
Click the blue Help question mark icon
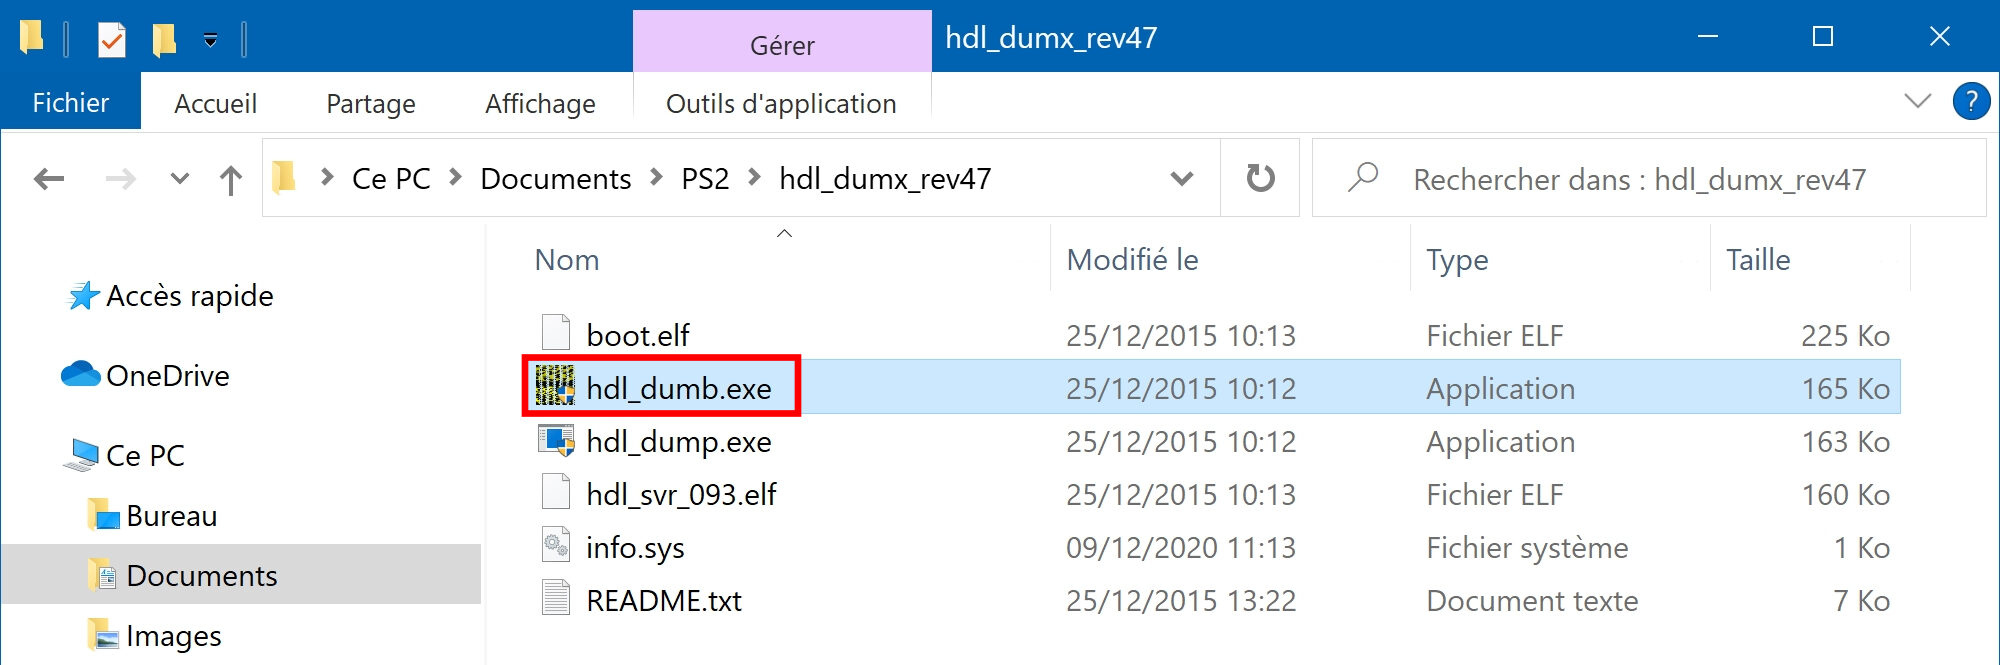[1971, 102]
